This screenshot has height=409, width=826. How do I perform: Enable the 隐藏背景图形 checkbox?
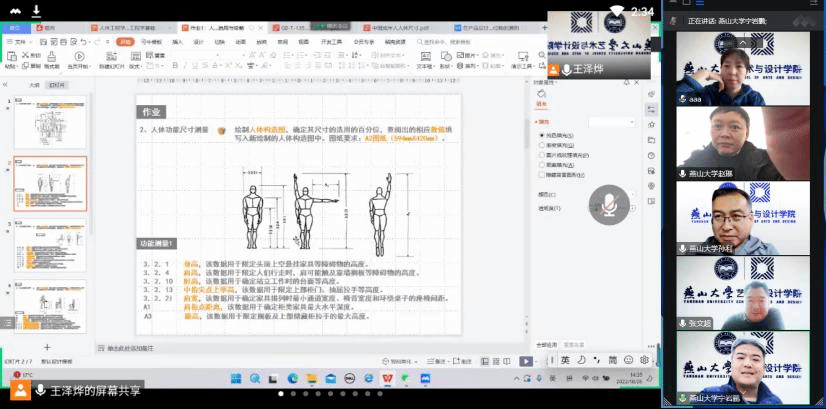[543, 173]
